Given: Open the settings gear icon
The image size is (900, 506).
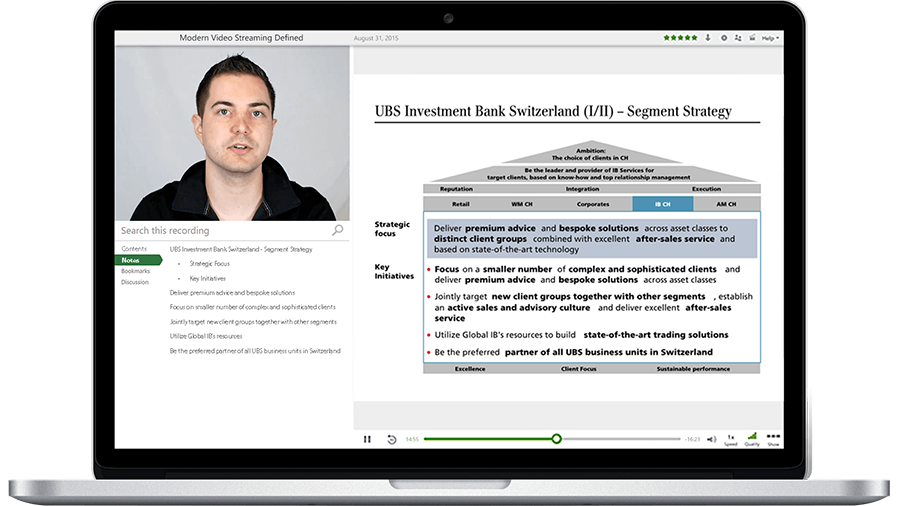Looking at the screenshot, I should tap(723, 38).
